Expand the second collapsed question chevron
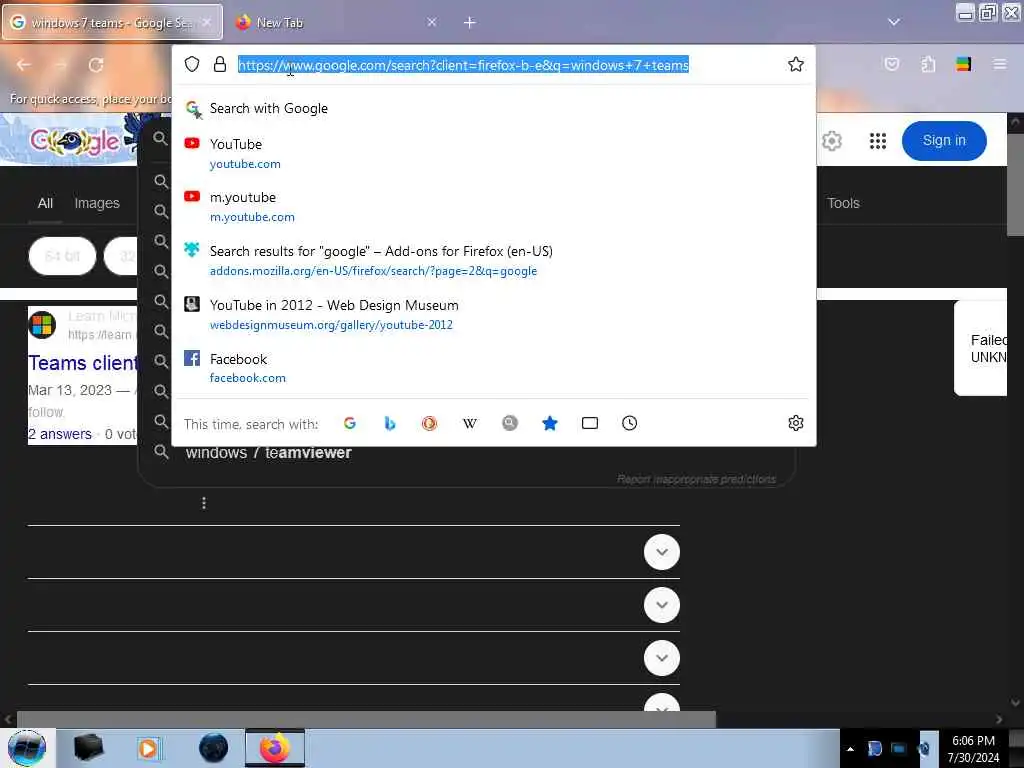This screenshot has width=1024, height=768. tap(662, 605)
